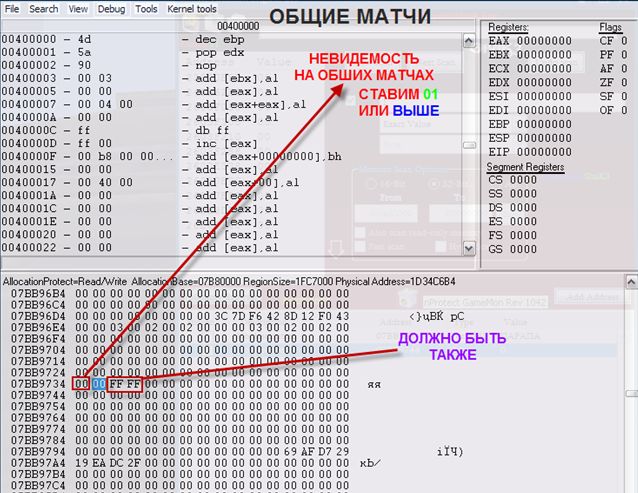Select disassembly row at address 00400022
638x493 pixels.
232,248
